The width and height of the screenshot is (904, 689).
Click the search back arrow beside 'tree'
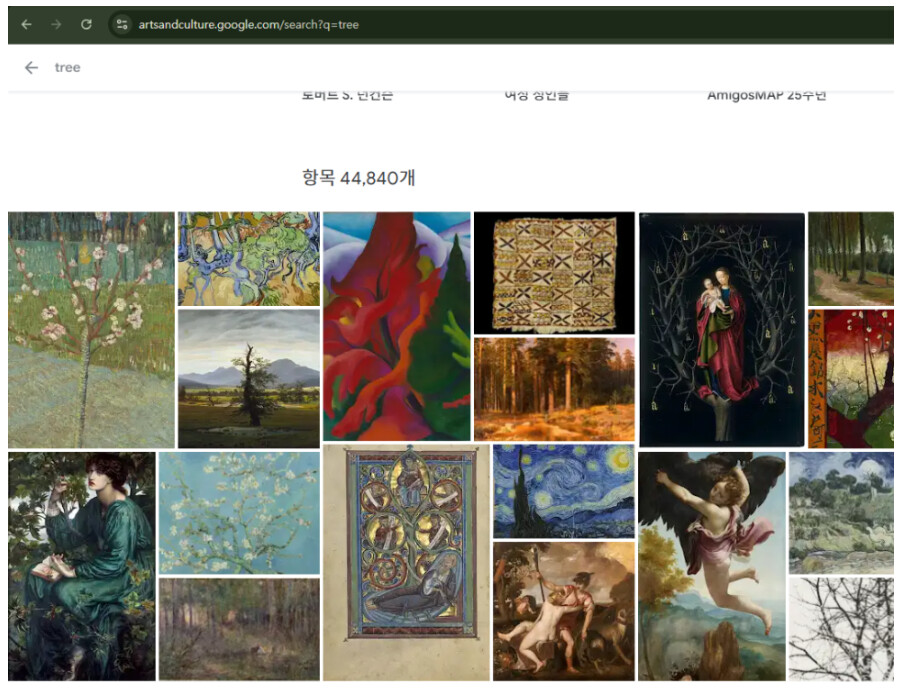click(32, 67)
